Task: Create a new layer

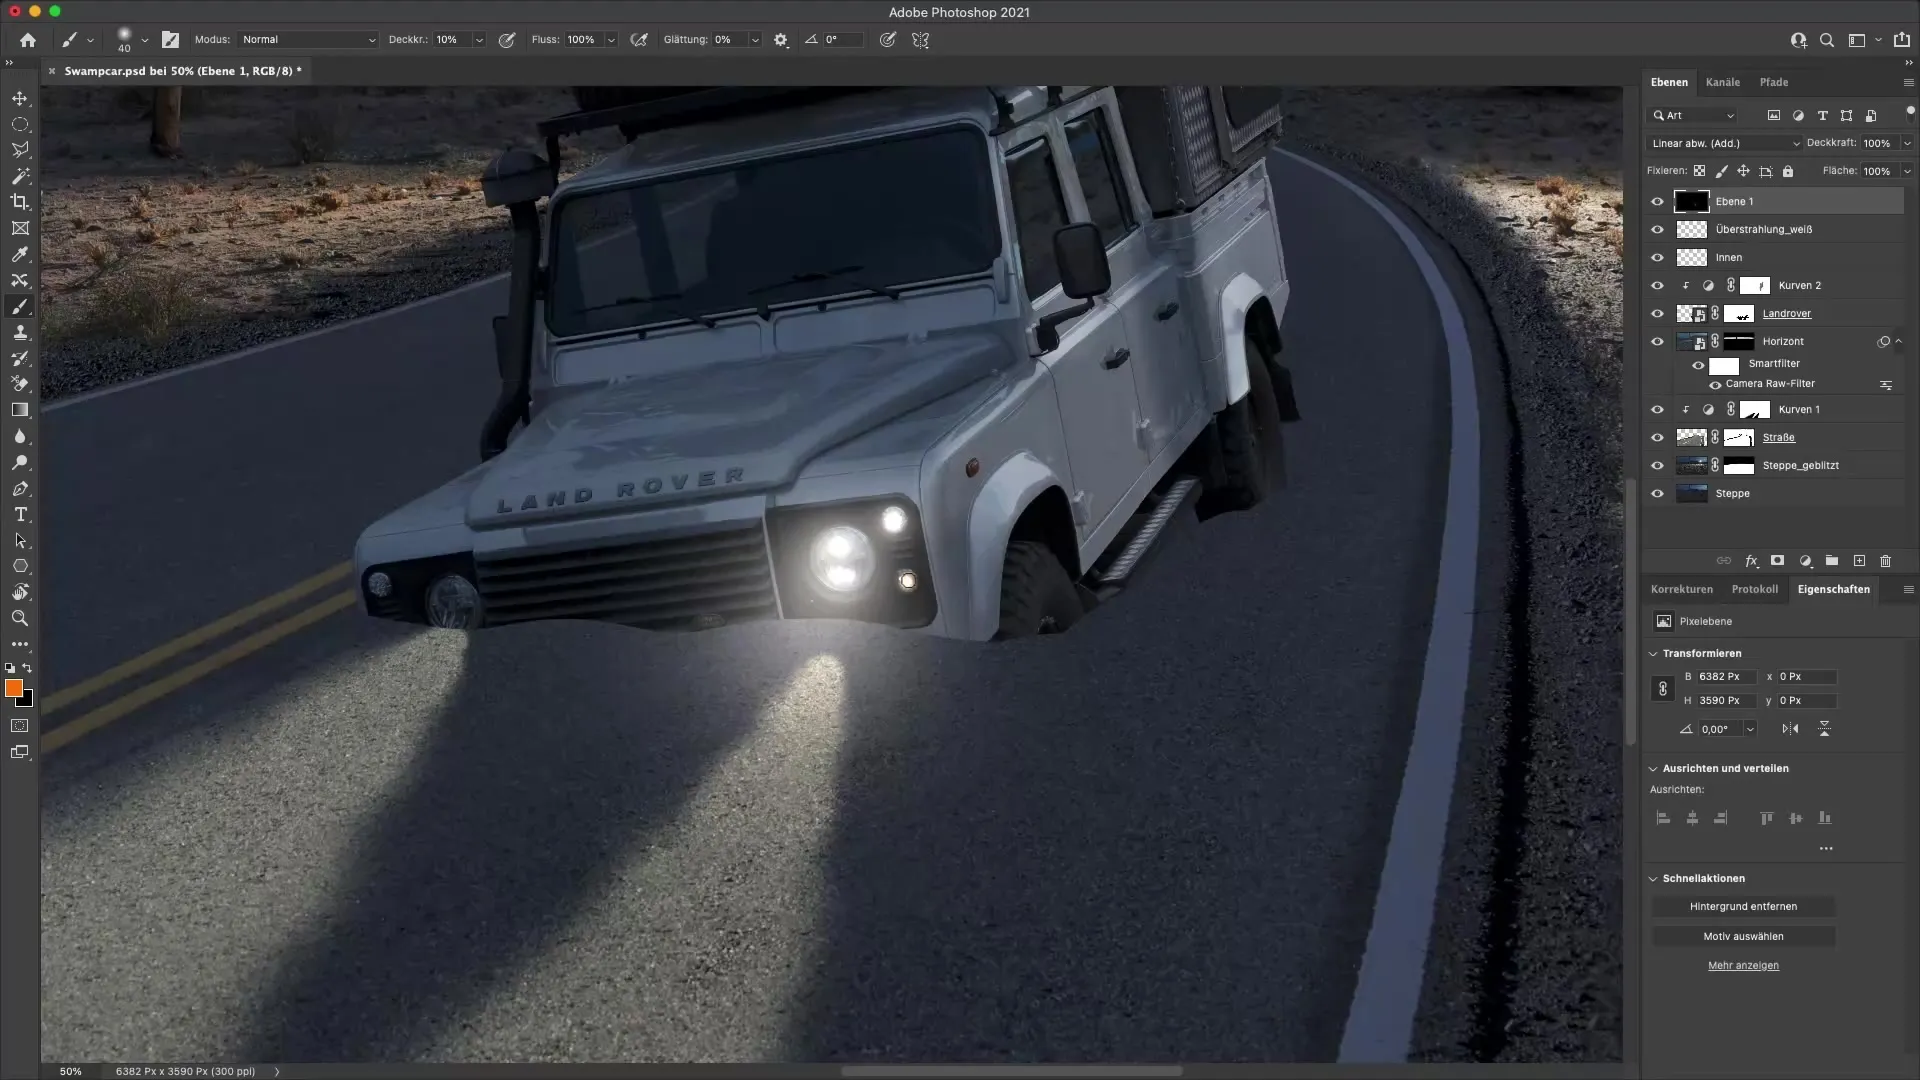Action: tap(1858, 561)
